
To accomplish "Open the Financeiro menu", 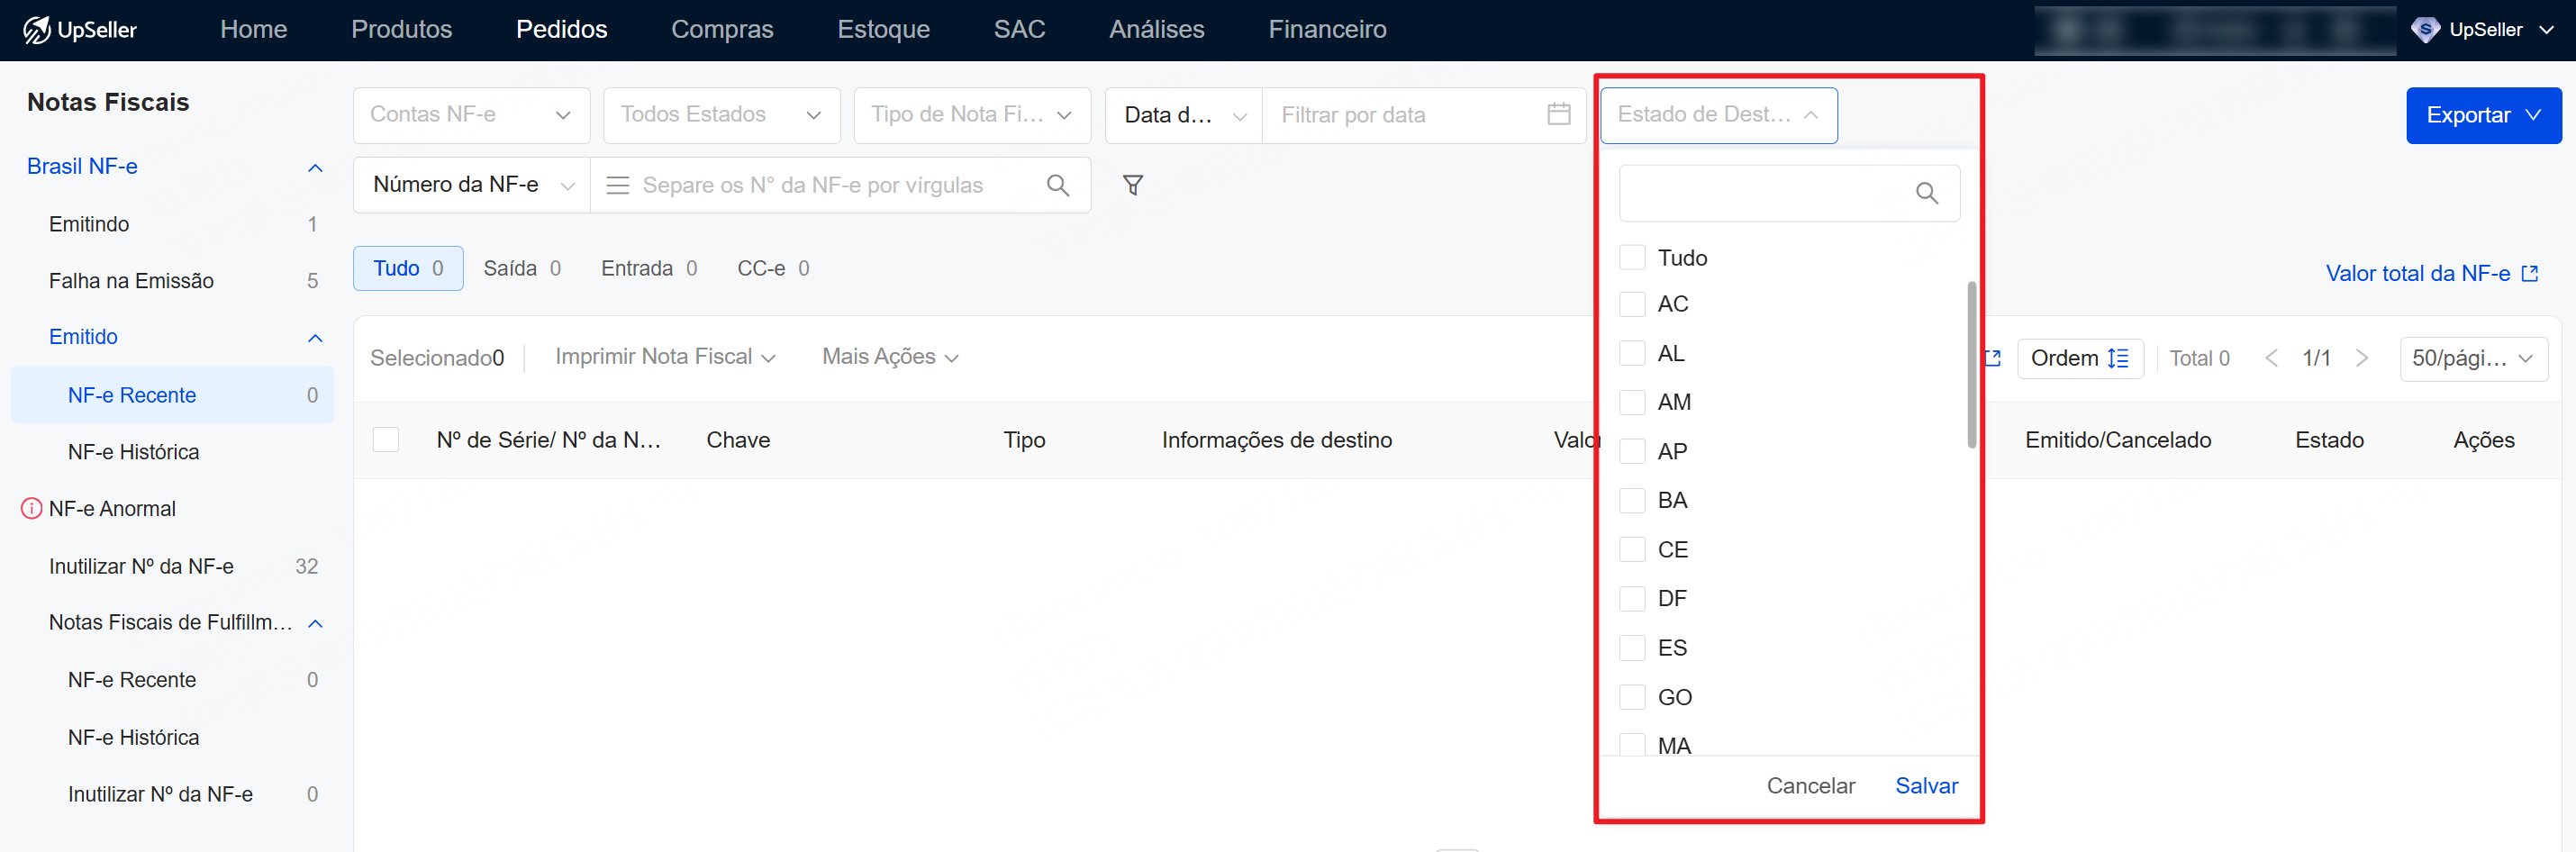I will coord(1326,30).
